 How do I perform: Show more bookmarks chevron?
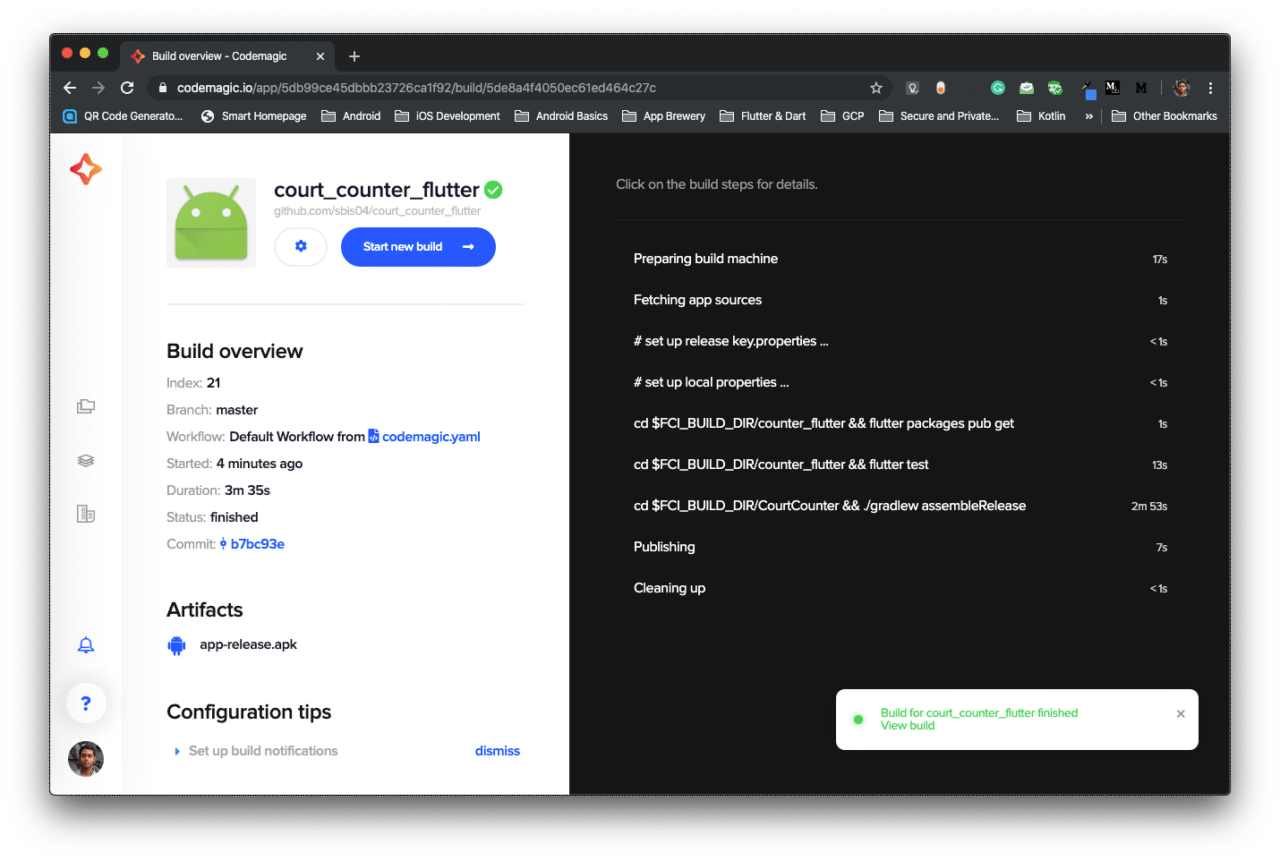pos(1089,116)
